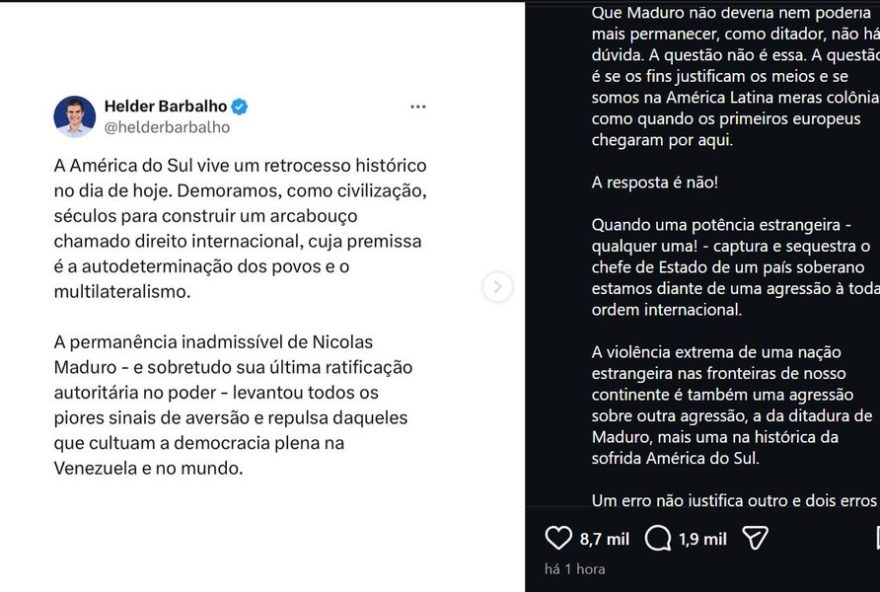This screenshot has height=592, width=880.
Task: Advance the carousel with the right chevron
Action: tap(495, 285)
